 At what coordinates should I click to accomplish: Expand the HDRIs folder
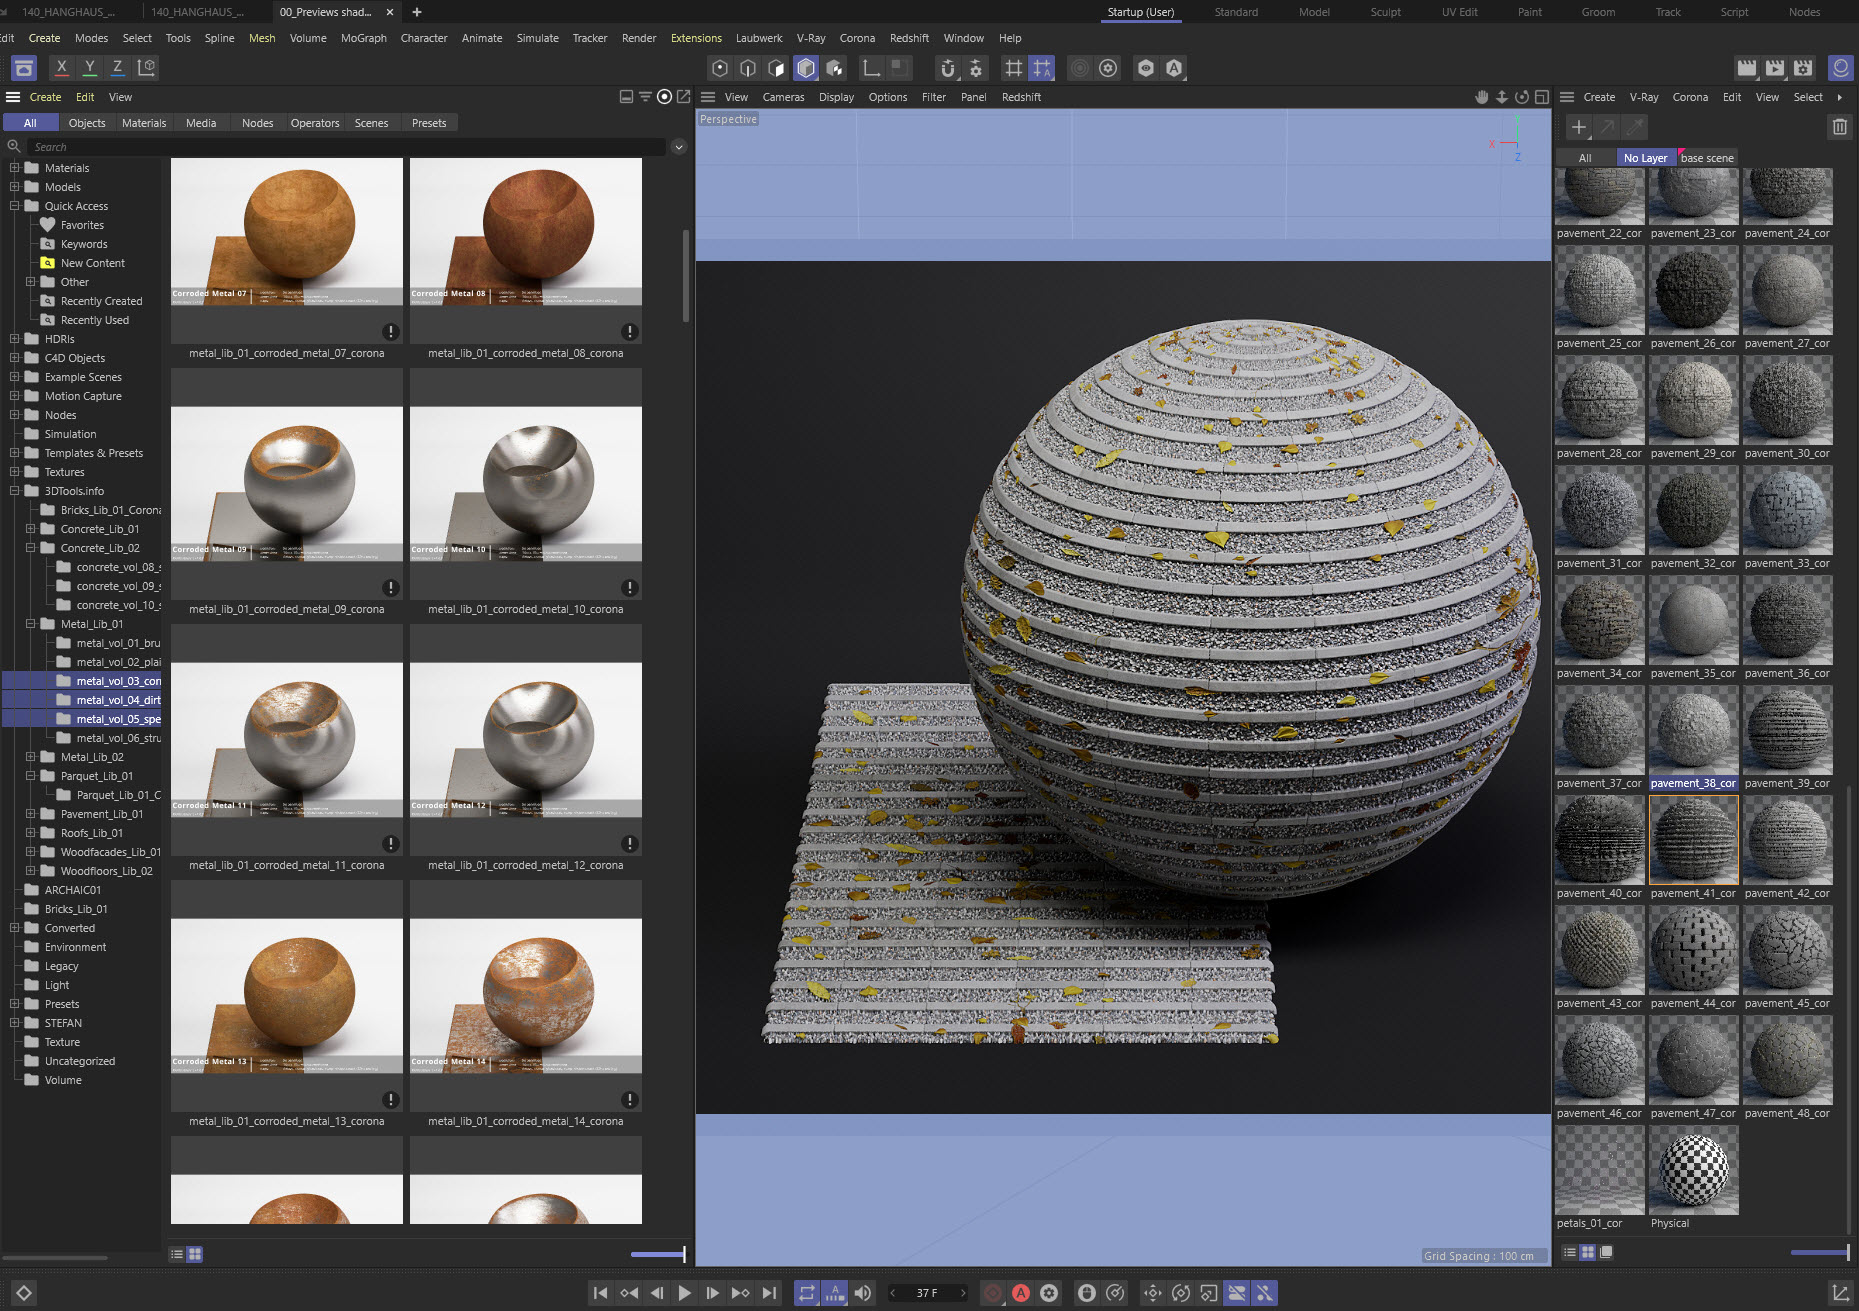14,339
